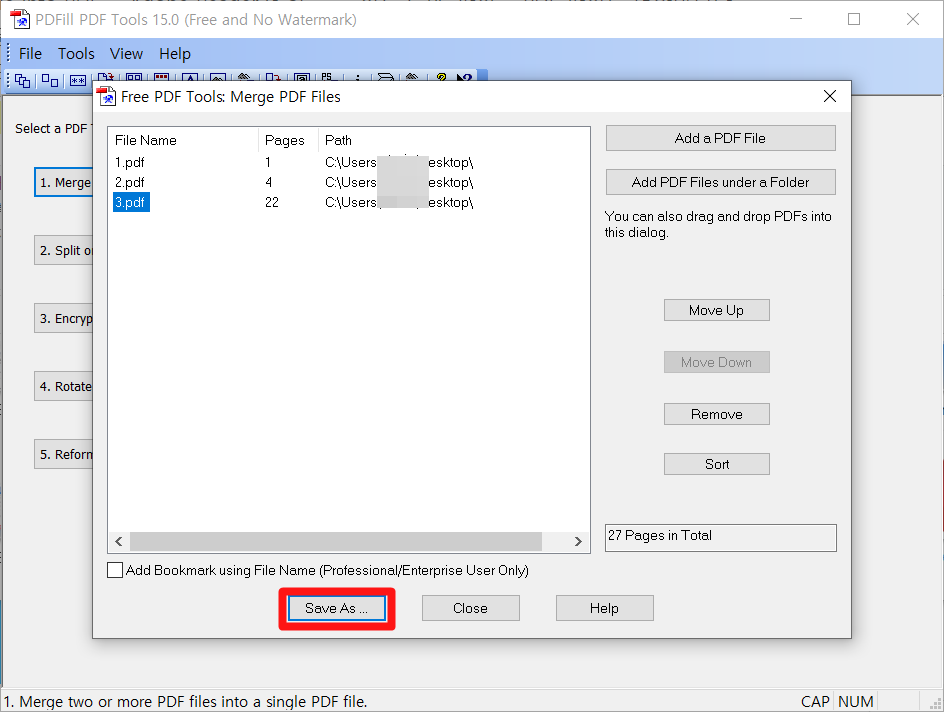Click the Save As ... button
This screenshot has width=944, height=712.
[337, 608]
